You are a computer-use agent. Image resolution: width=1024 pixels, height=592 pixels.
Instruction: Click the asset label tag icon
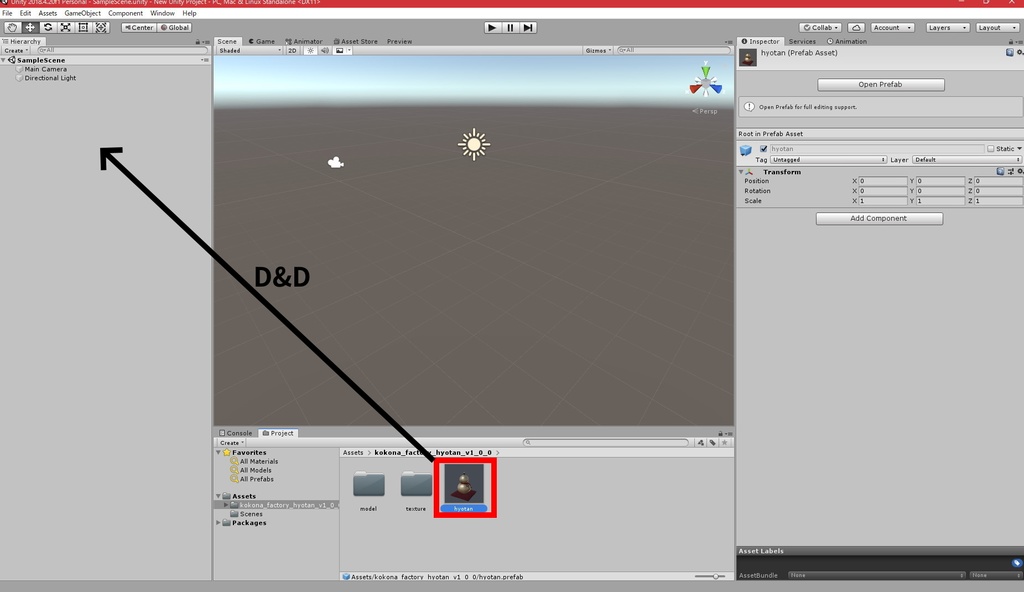1017,562
